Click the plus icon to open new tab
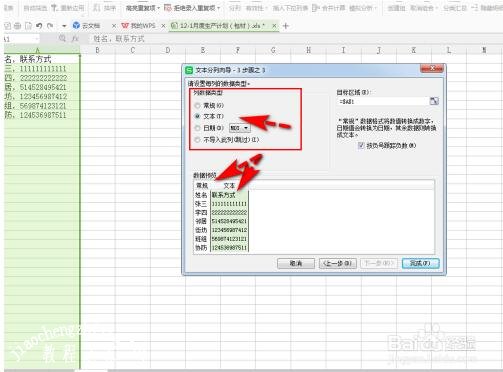Image resolution: width=503 pixels, height=372 pixels. (x=286, y=26)
